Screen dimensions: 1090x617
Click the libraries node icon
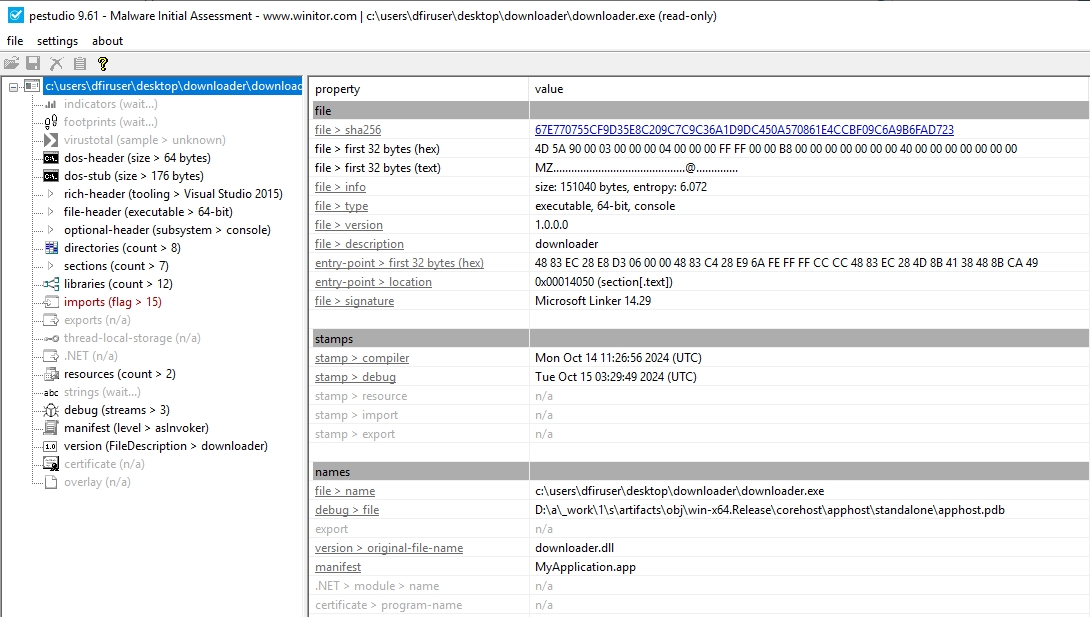[x=51, y=284]
